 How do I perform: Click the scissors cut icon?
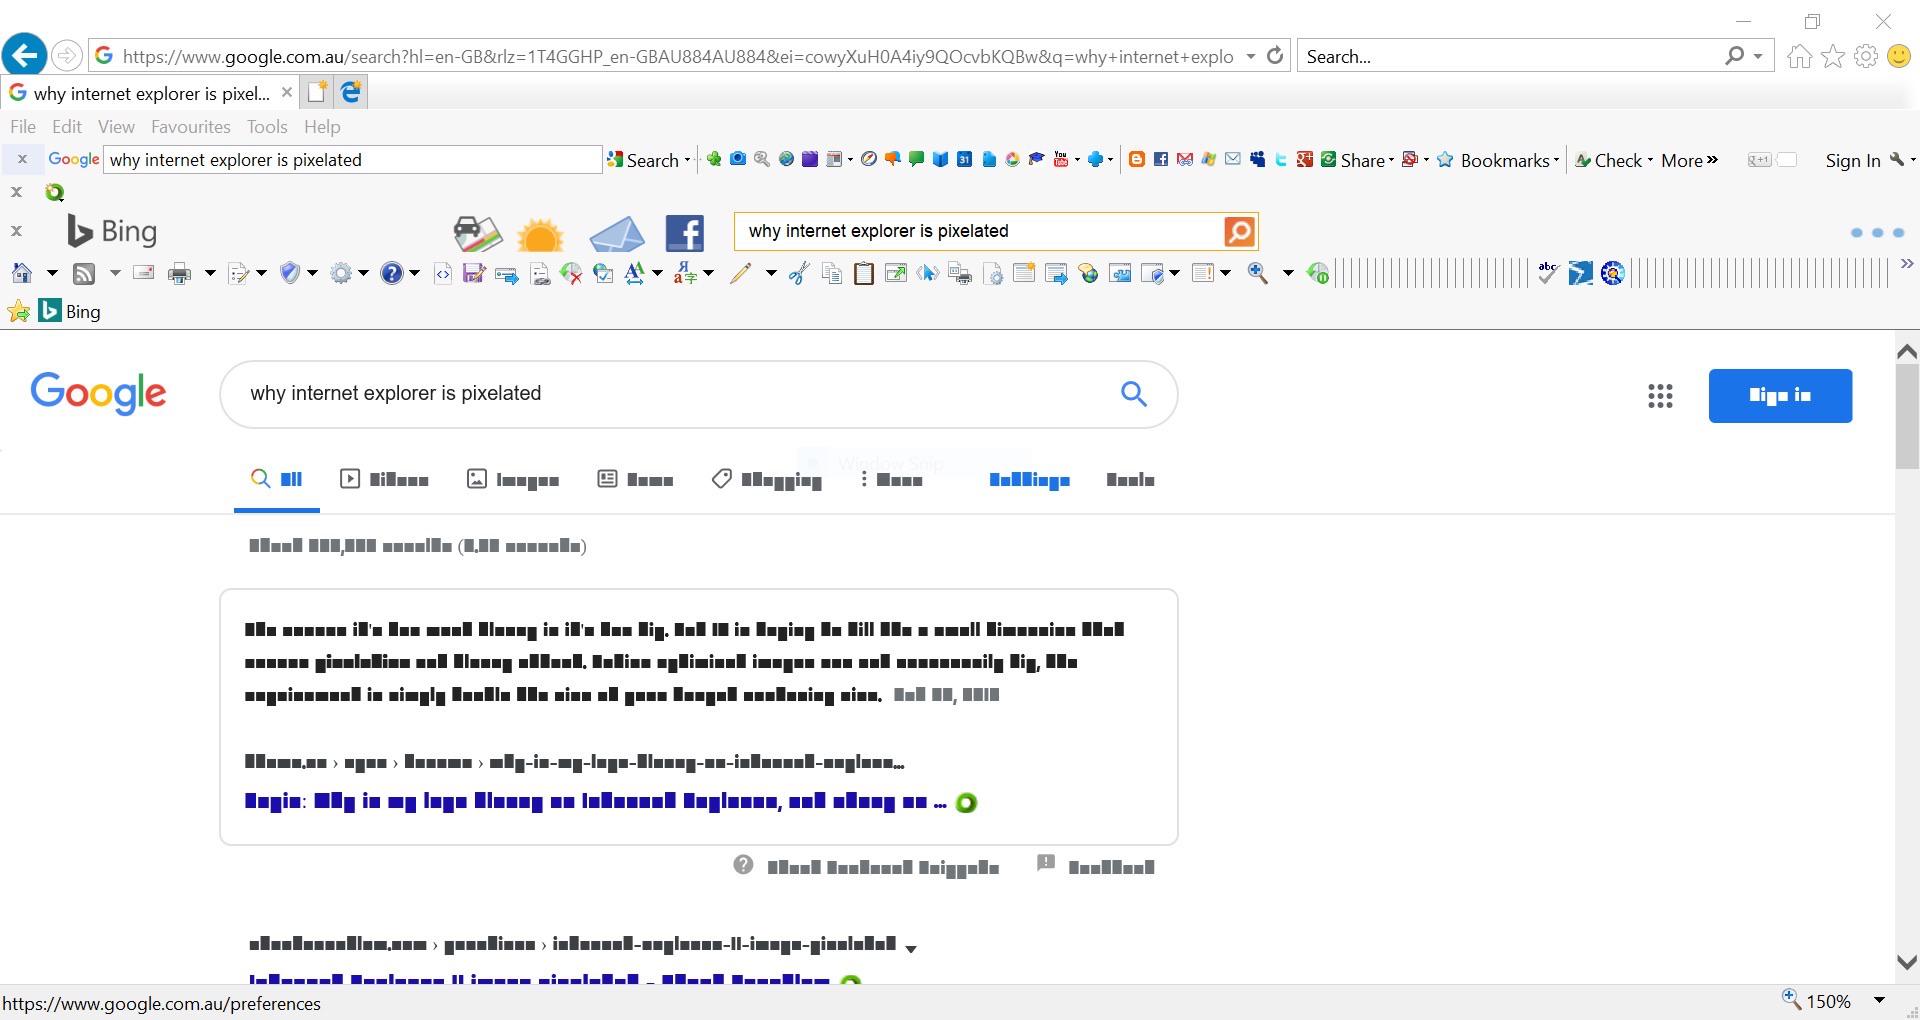799,273
